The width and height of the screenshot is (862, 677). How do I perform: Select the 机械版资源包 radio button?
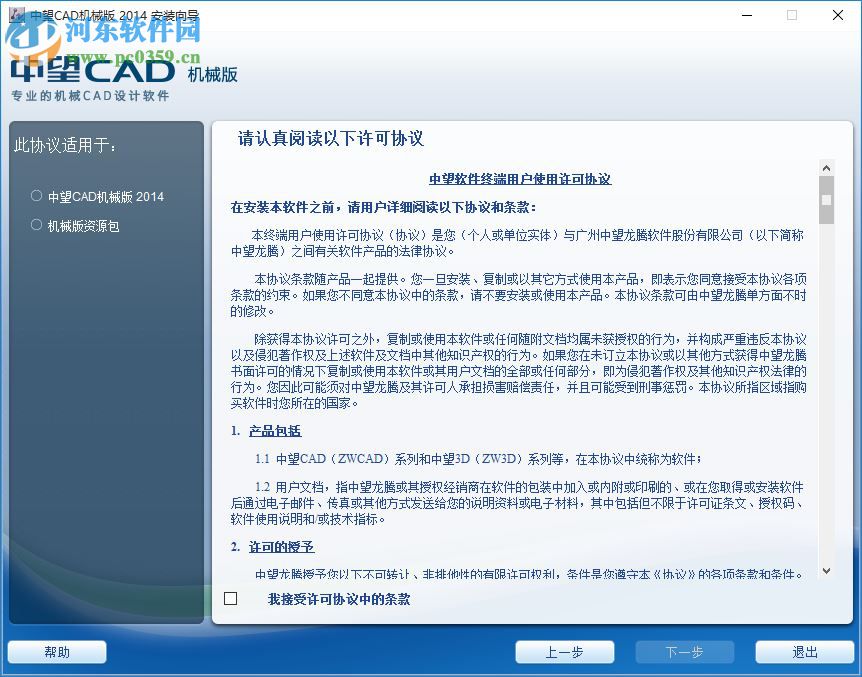[x=35, y=225]
